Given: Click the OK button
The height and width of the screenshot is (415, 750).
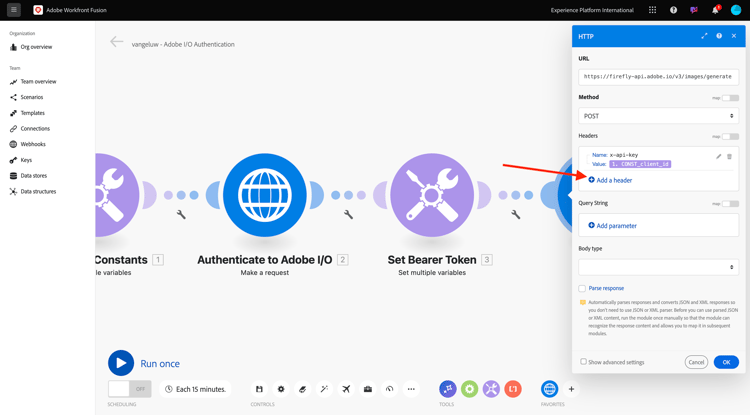Looking at the screenshot, I should tap(726, 362).
